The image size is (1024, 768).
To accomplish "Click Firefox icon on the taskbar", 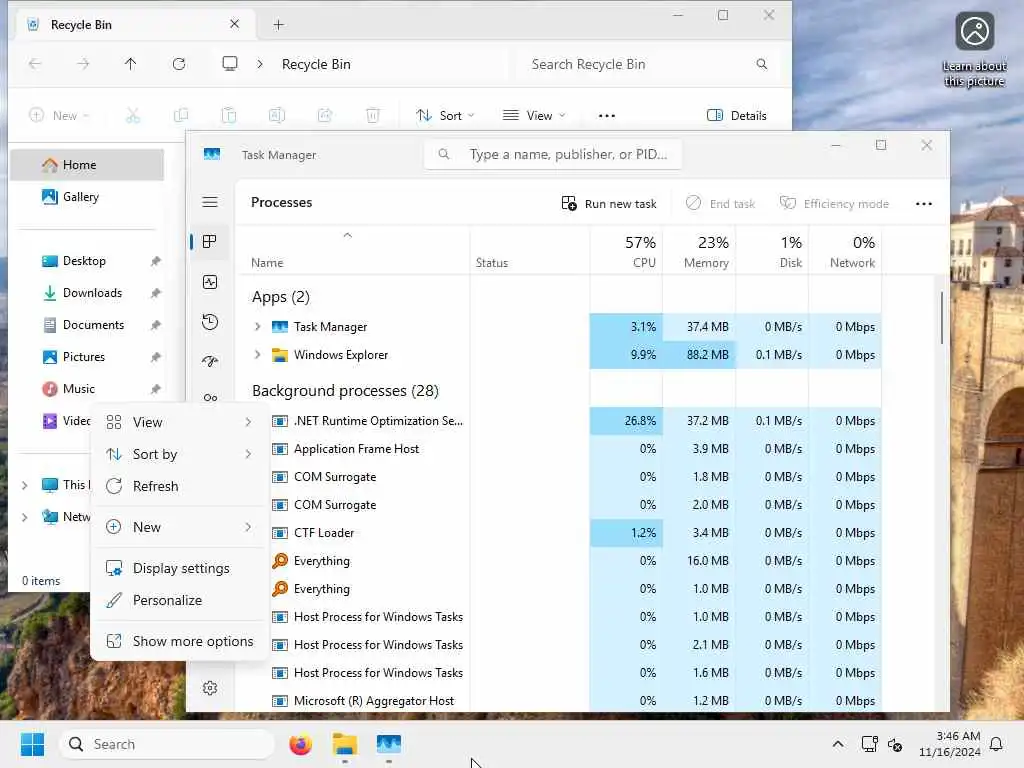I will coord(300,744).
